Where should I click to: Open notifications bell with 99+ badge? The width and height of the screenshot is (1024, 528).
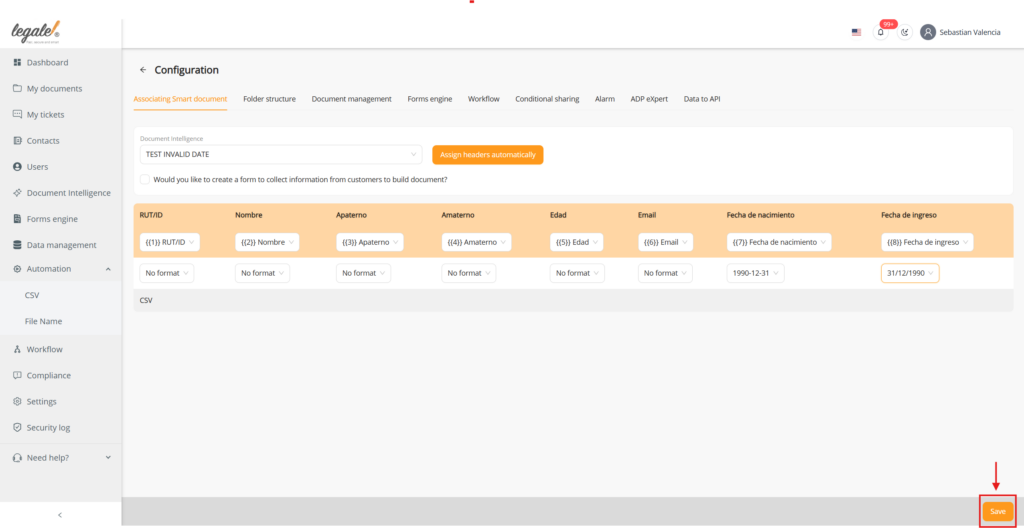click(881, 32)
